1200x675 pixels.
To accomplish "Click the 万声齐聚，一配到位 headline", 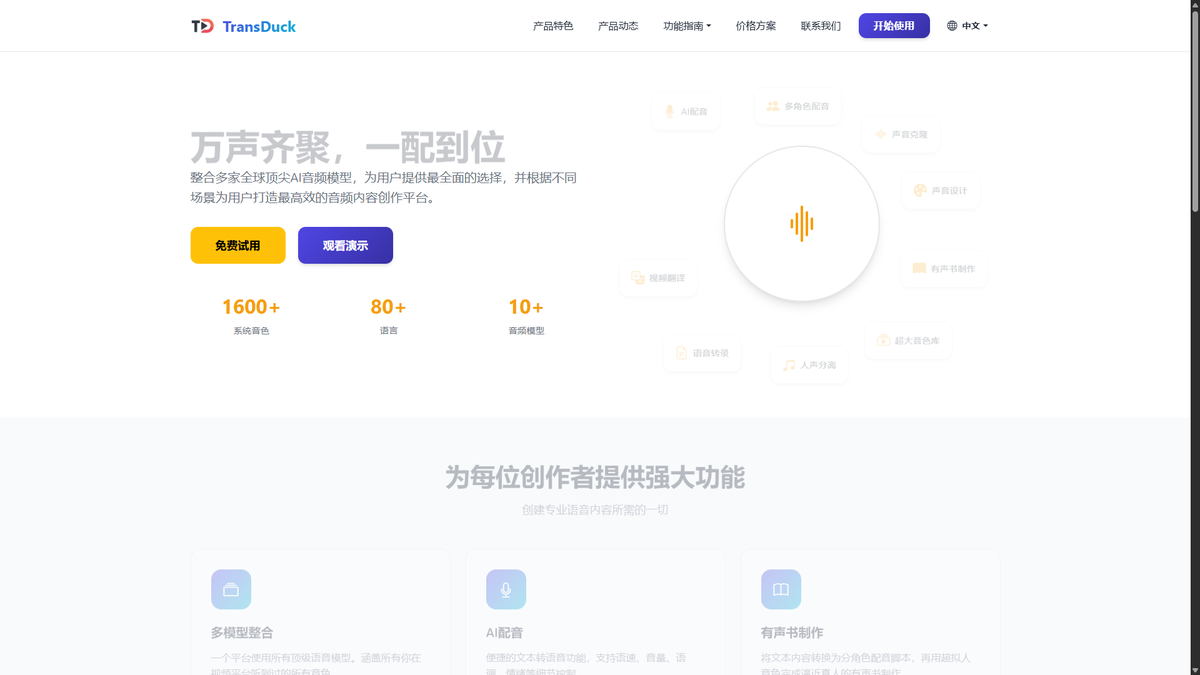I will coord(348,148).
